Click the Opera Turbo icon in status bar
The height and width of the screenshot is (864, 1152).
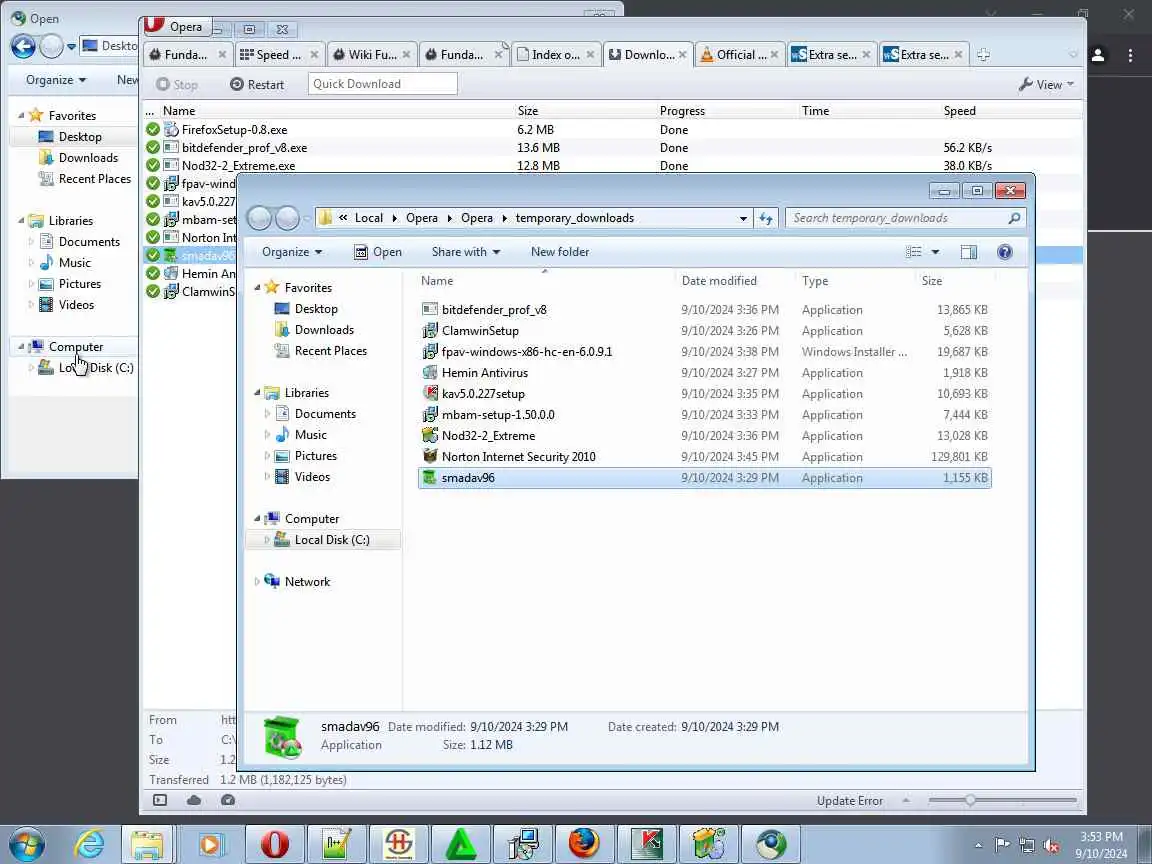pyautogui.click(x=228, y=800)
